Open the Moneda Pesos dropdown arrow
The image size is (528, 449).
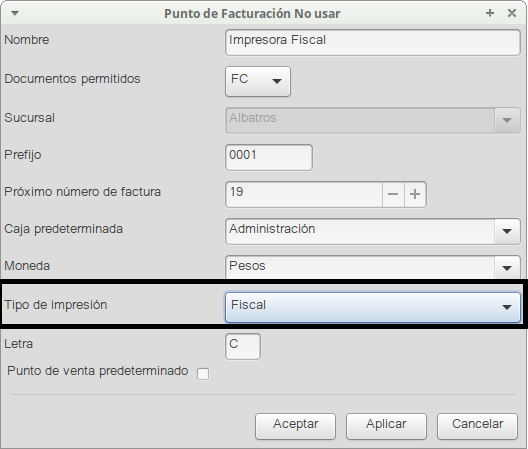click(507, 268)
